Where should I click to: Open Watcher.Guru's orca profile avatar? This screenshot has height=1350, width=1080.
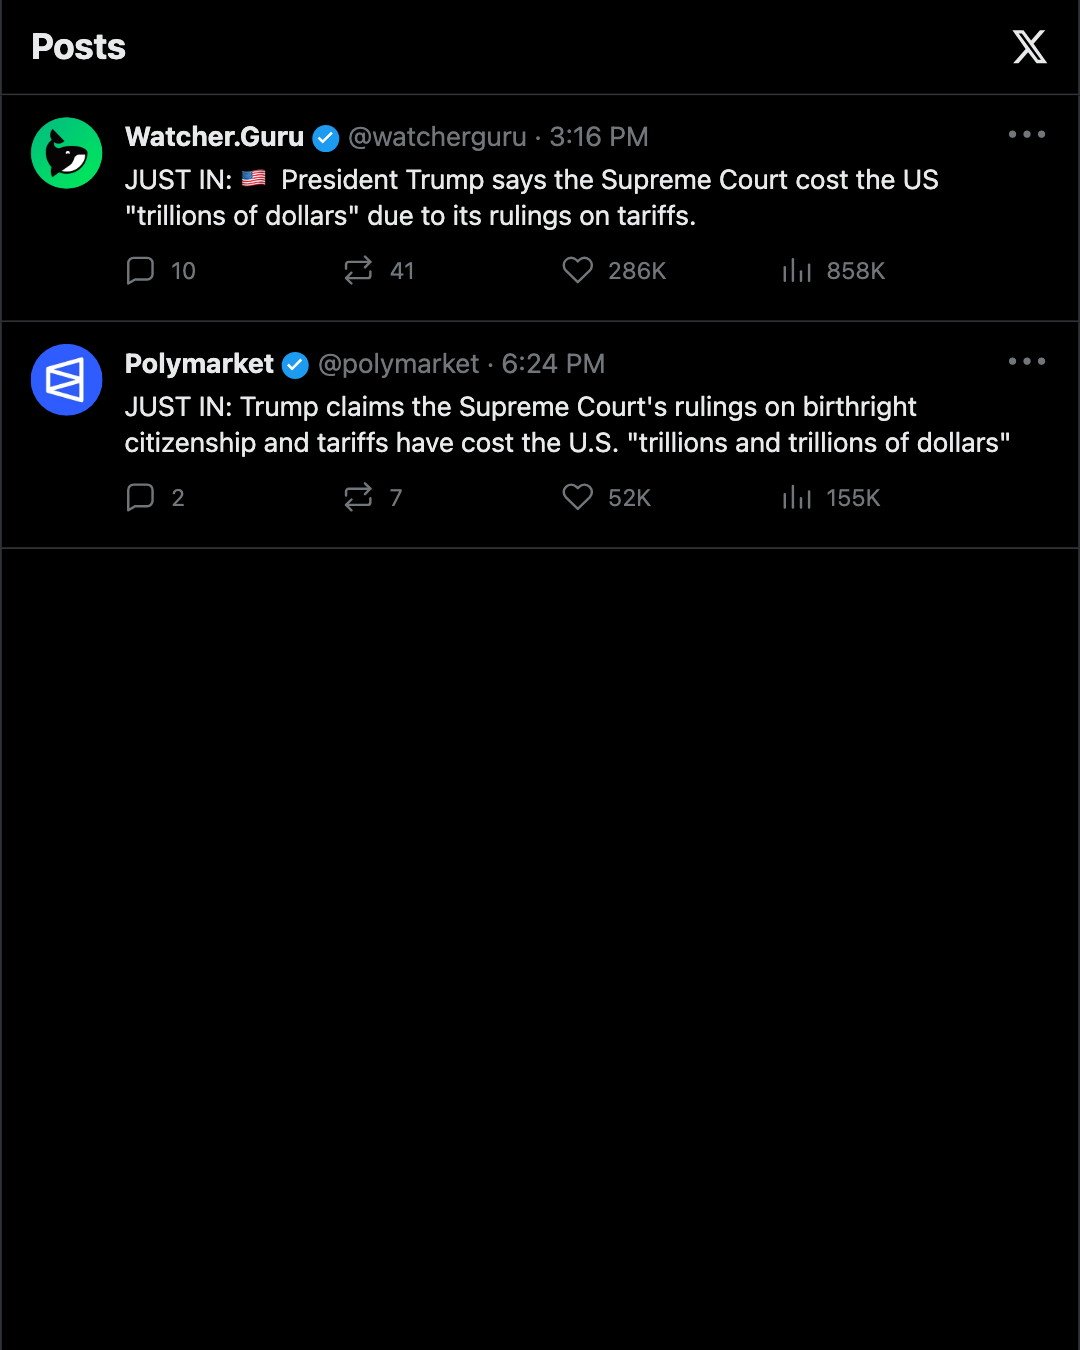pyautogui.click(x=67, y=153)
